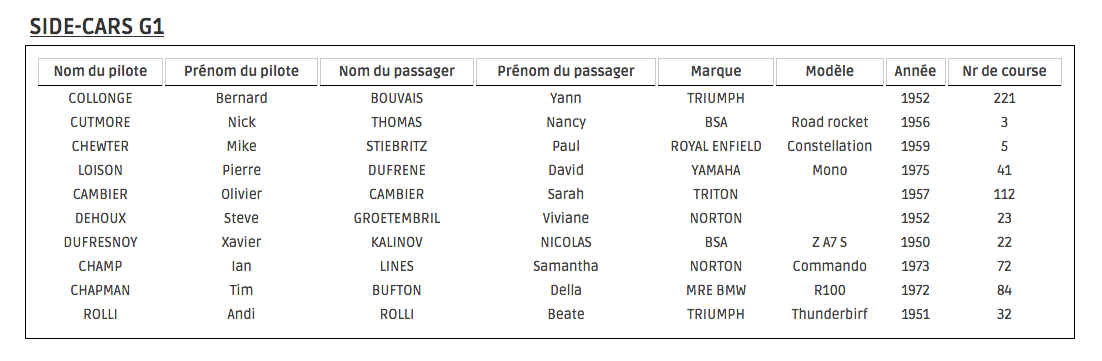
Task: Select the Commando model cell
Action: pos(829,266)
